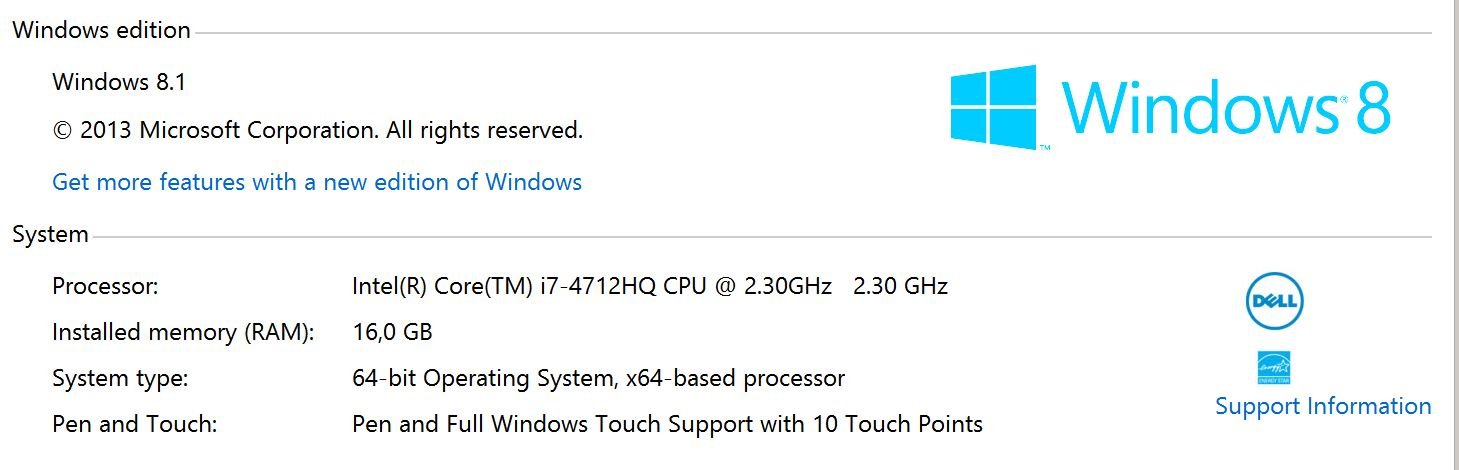1459x470 pixels.
Task: Click the Pen and Touch label
Action: coord(134,424)
